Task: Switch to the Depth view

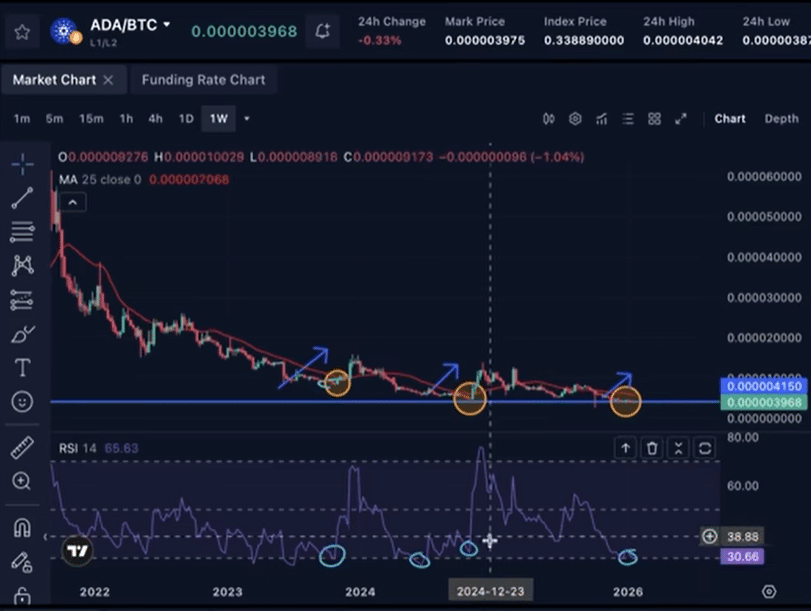Action: point(781,118)
